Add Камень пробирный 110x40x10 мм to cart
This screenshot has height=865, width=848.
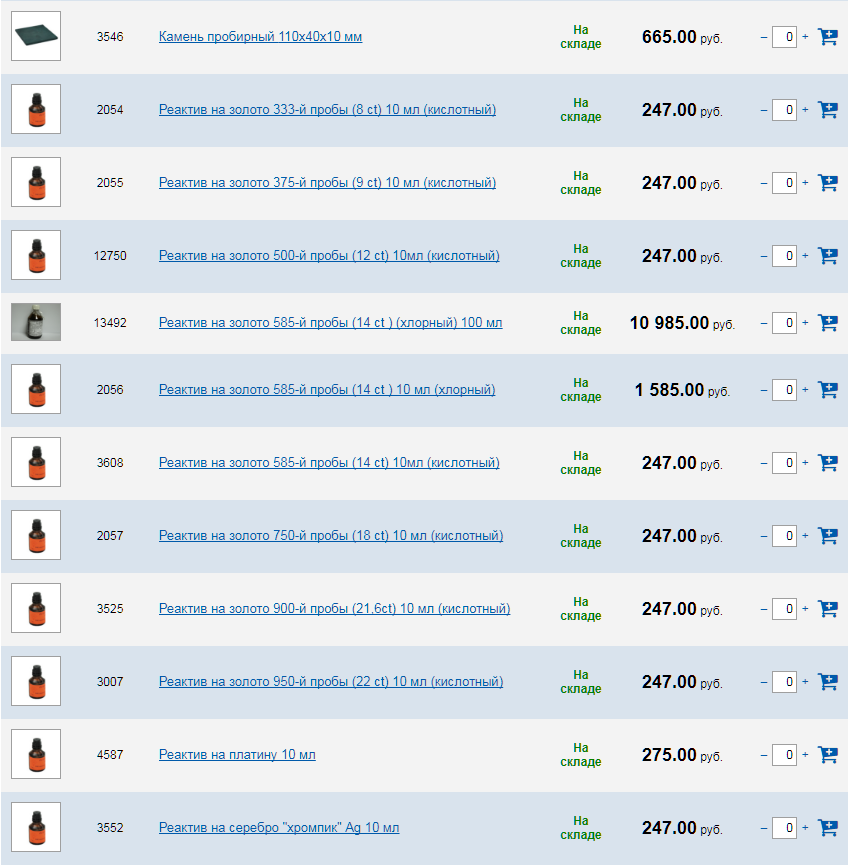tap(828, 37)
